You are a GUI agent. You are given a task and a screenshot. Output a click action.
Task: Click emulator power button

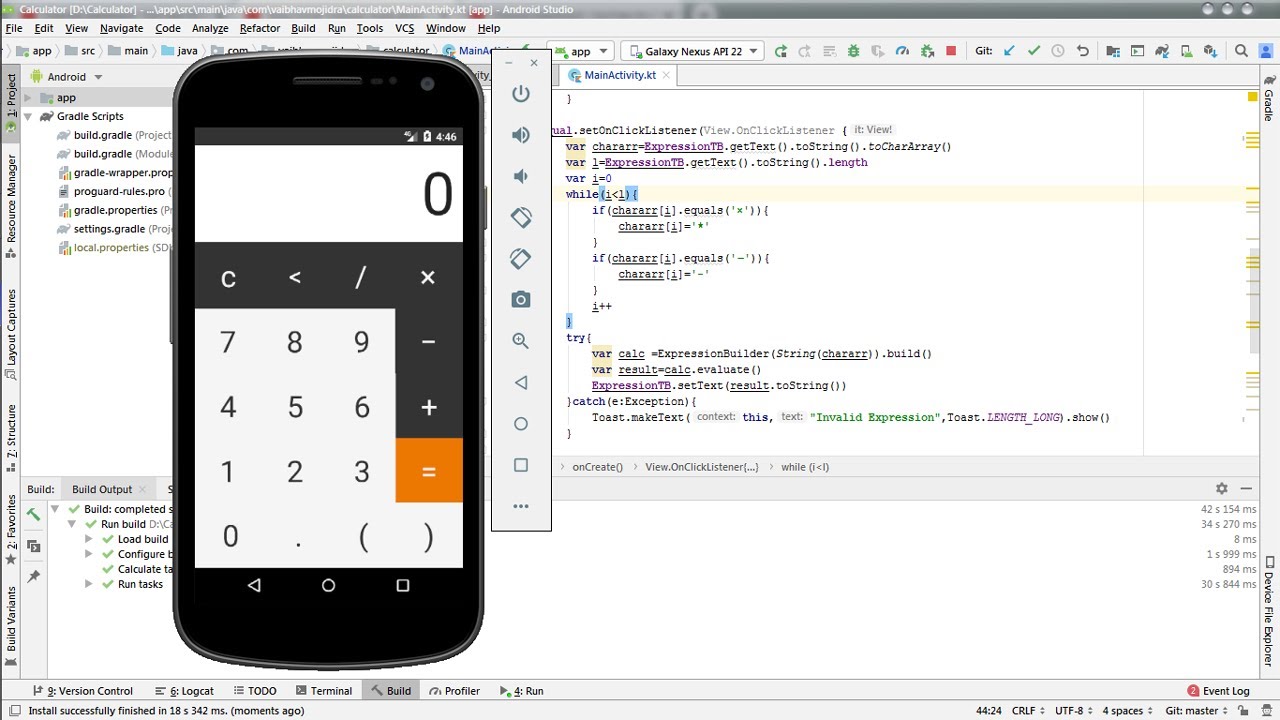(x=520, y=94)
